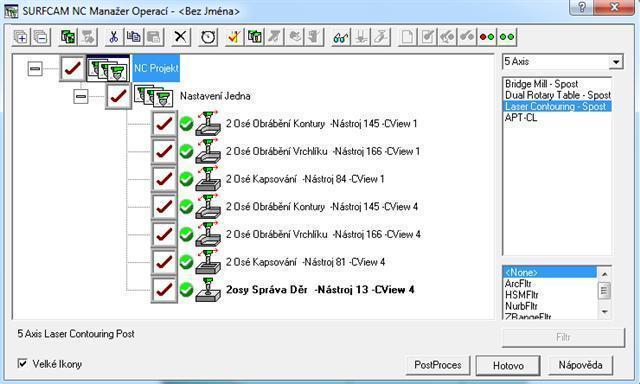640x384 pixels.
Task: Click the two green dots icon
Action: coord(507,37)
